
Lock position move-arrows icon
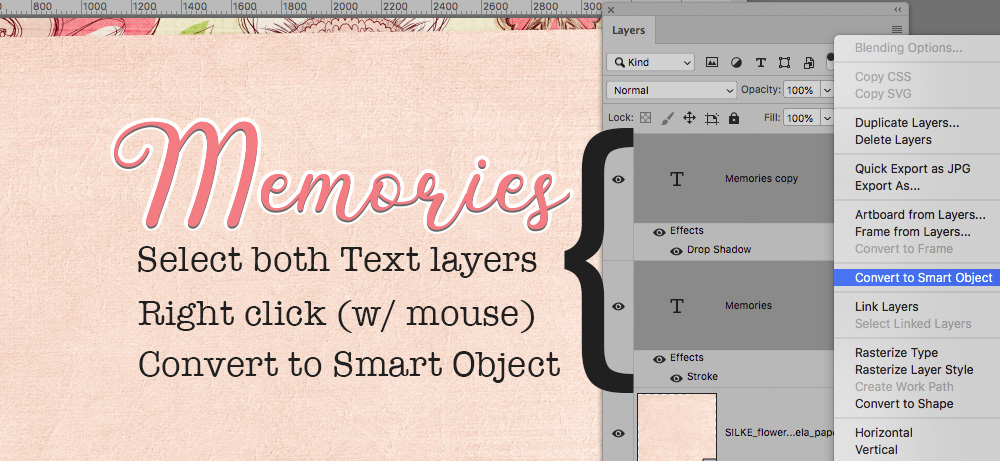pos(689,118)
